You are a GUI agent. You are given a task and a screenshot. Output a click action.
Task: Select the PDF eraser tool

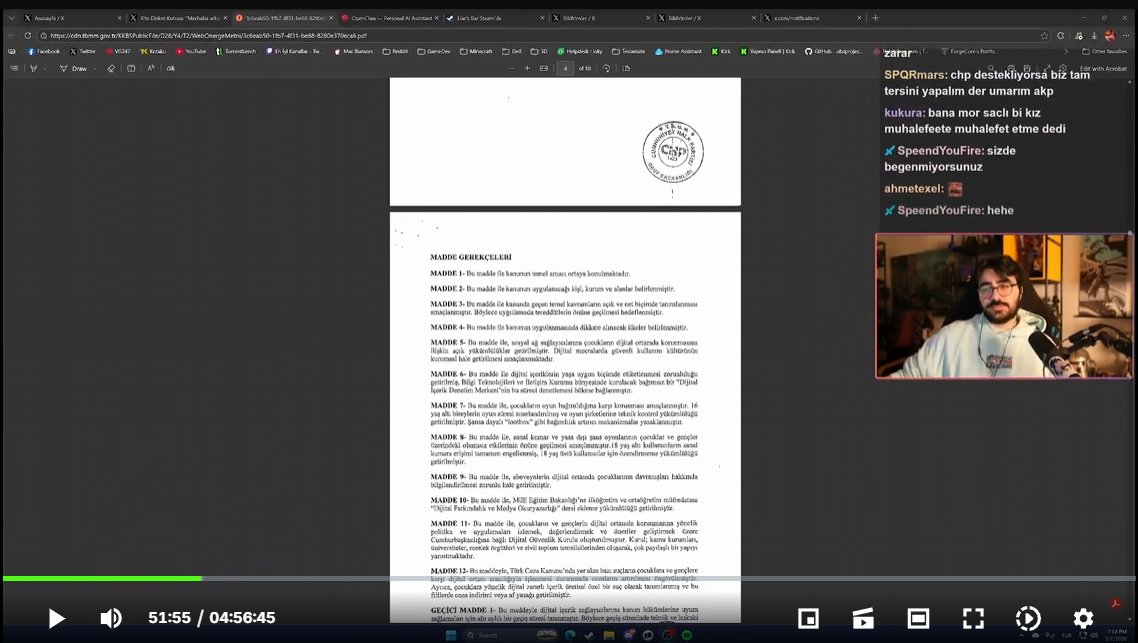tap(111, 68)
